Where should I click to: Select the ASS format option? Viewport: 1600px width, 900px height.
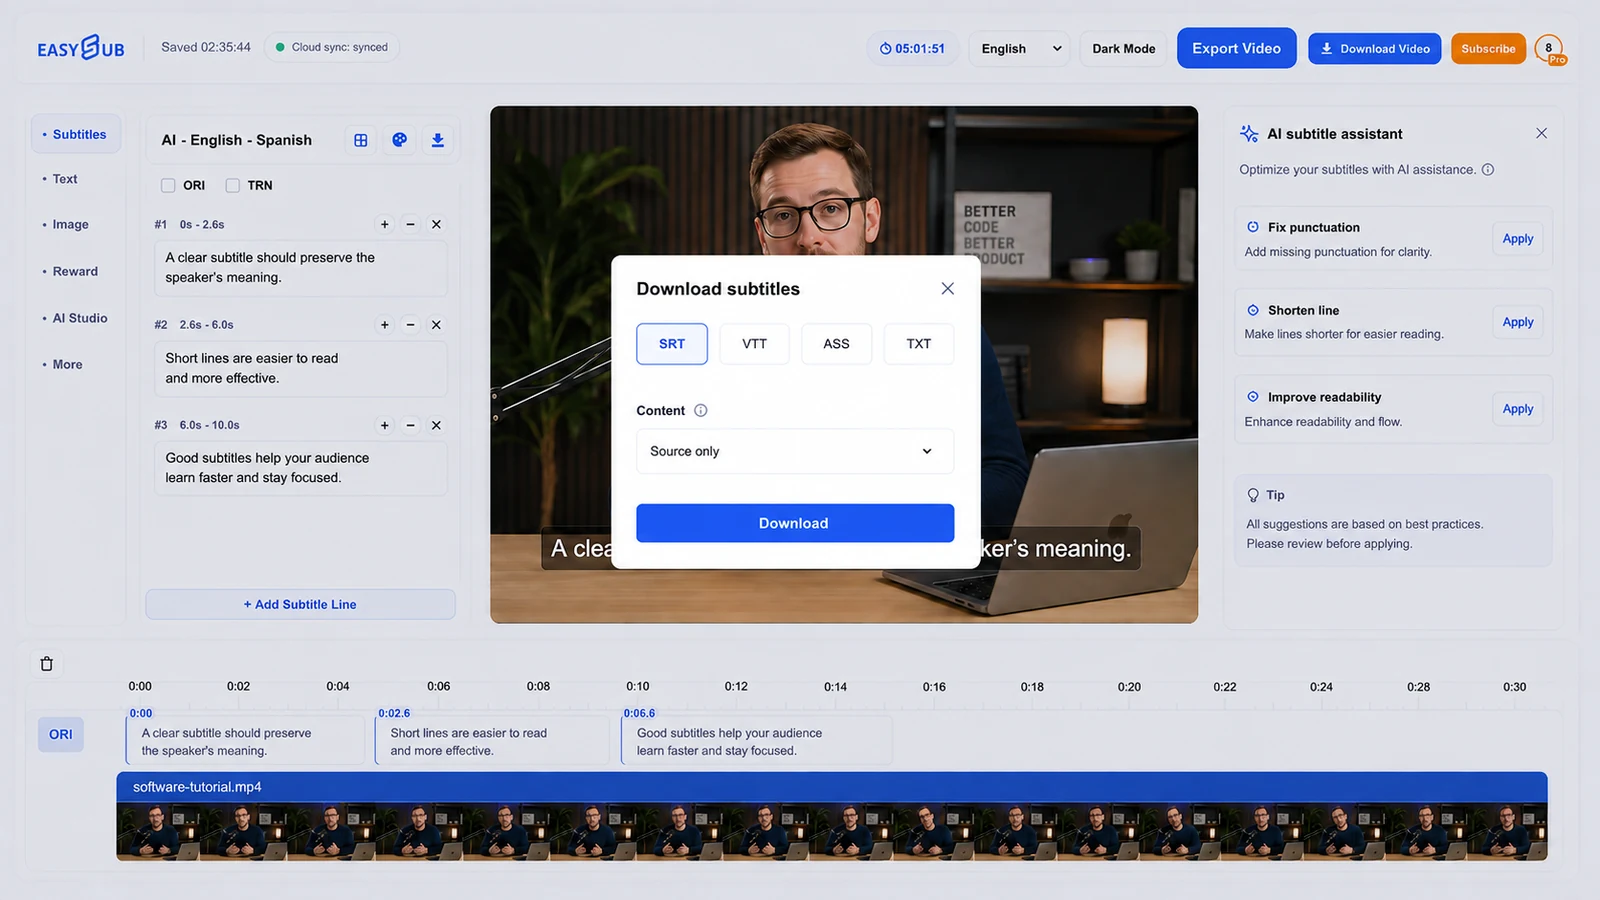(x=837, y=344)
